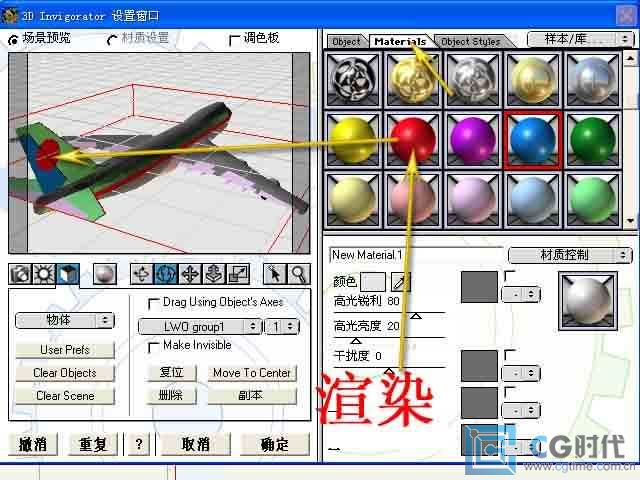This screenshot has height=480, width=640.
Task: Select the object cube tool icon
Action: (68, 274)
